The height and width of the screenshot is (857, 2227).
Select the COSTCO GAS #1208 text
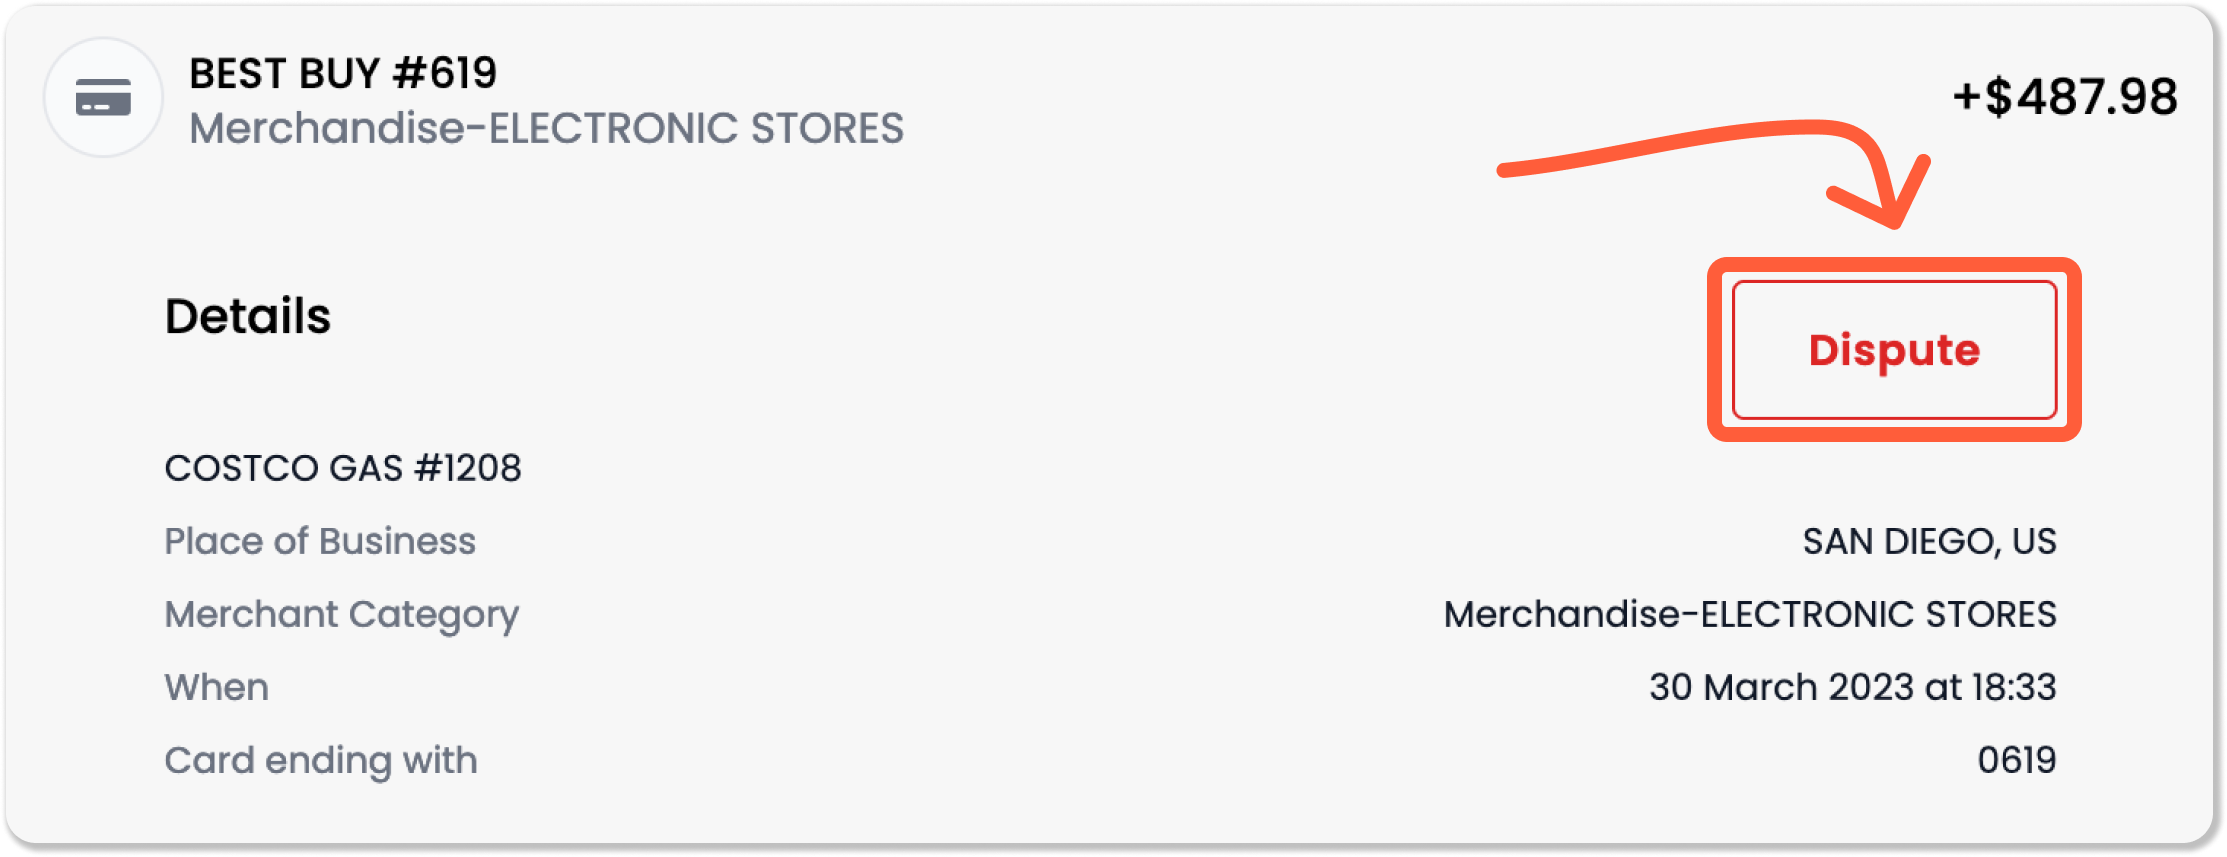click(x=343, y=468)
